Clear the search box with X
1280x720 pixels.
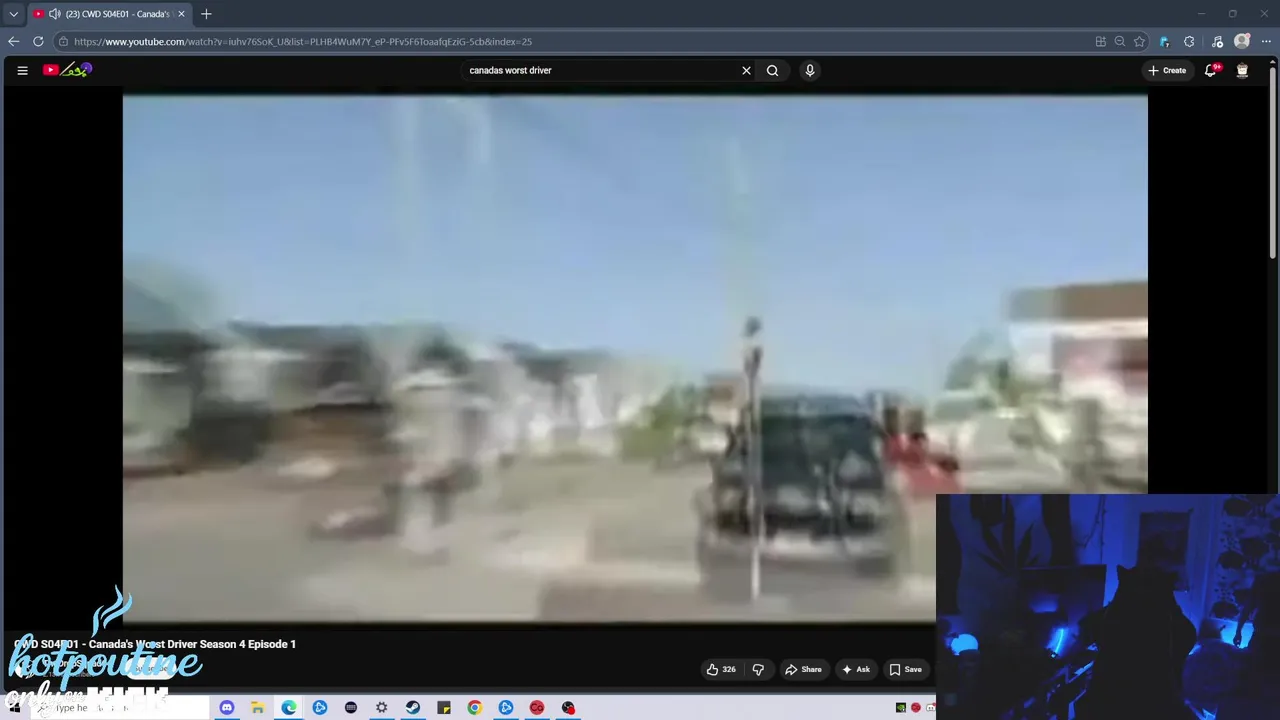(746, 70)
